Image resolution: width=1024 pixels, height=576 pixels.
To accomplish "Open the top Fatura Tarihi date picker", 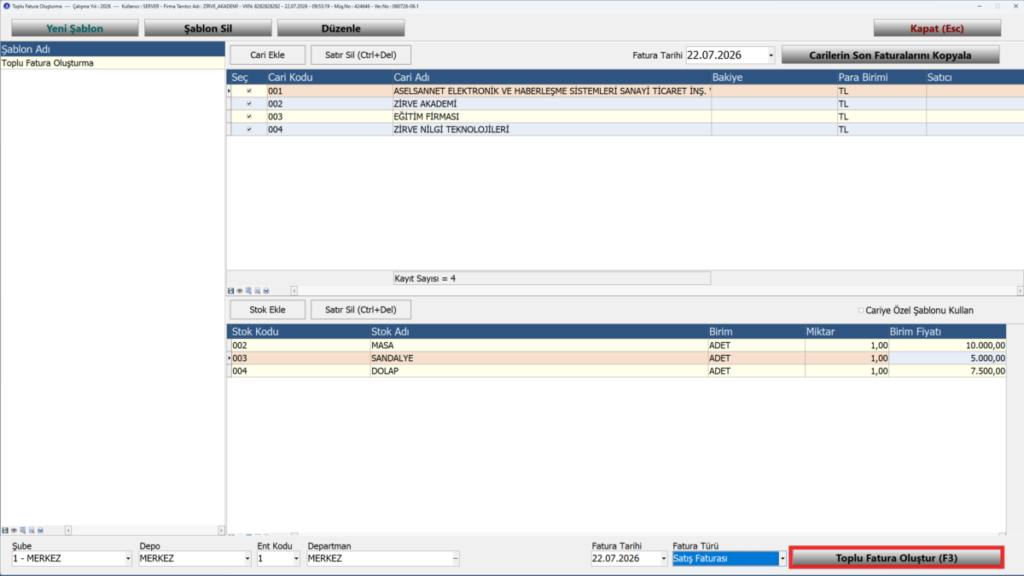I will click(x=771, y=56).
